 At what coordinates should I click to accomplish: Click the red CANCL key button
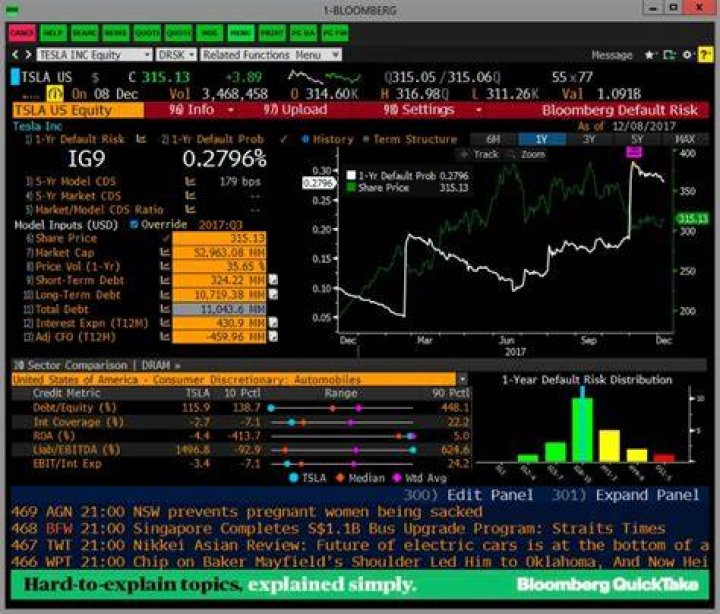pyautogui.click(x=22, y=33)
